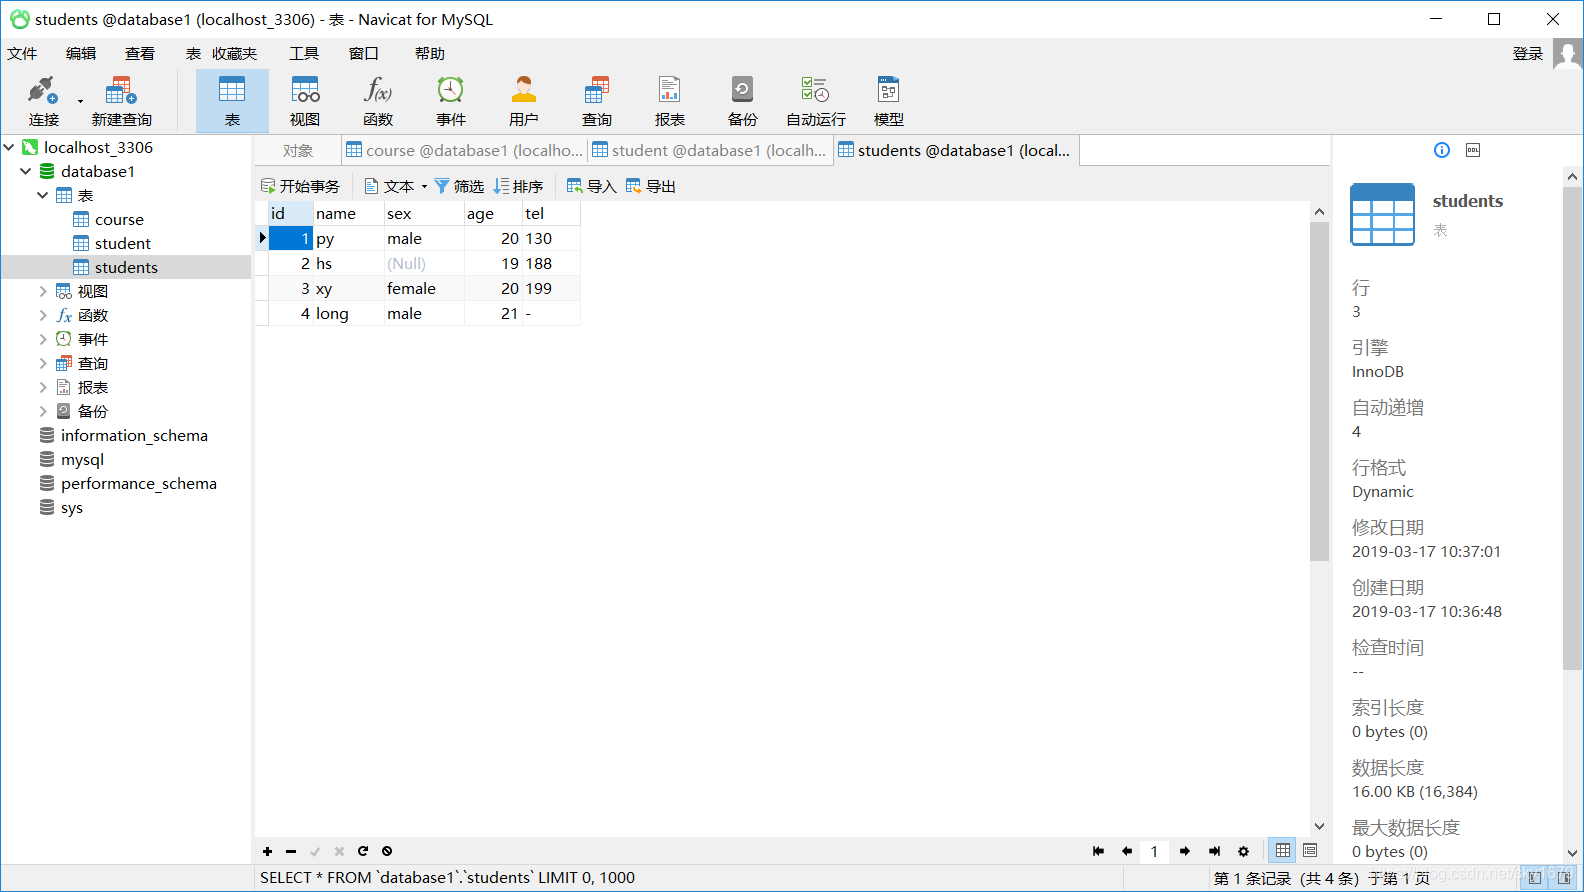1584x892 pixels.
Task: Open the 报表 reports toolbar button
Action: (670, 101)
